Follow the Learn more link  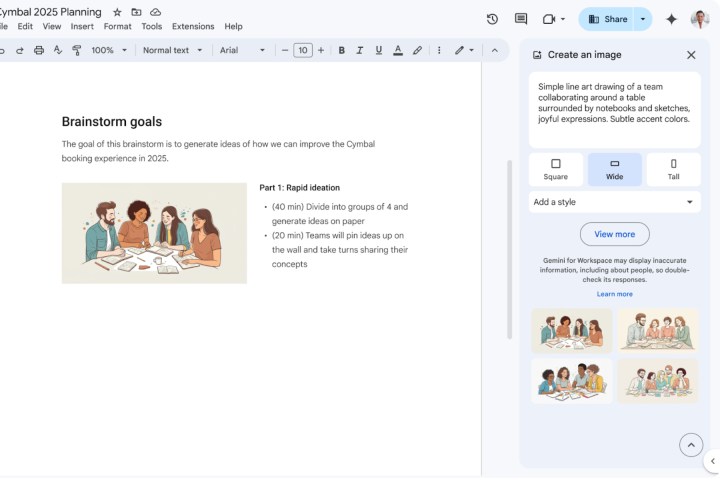pos(614,294)
